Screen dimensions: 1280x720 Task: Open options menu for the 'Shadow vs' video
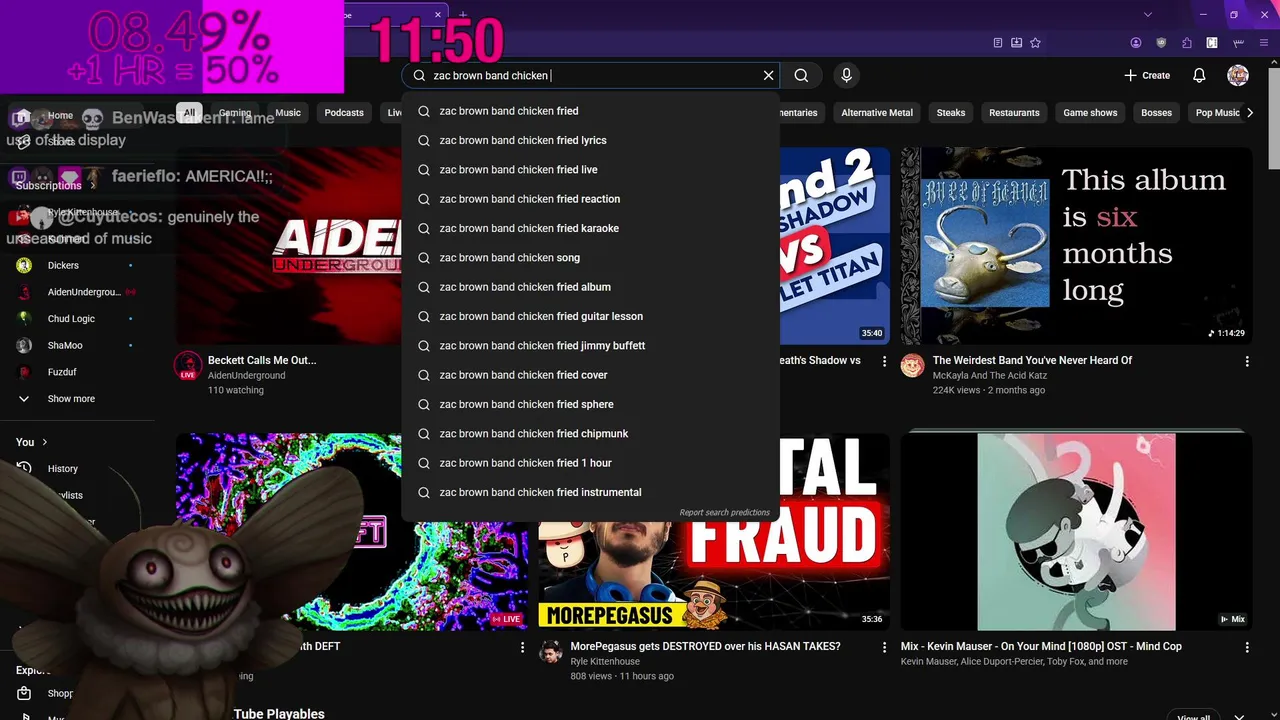[884, 361]
